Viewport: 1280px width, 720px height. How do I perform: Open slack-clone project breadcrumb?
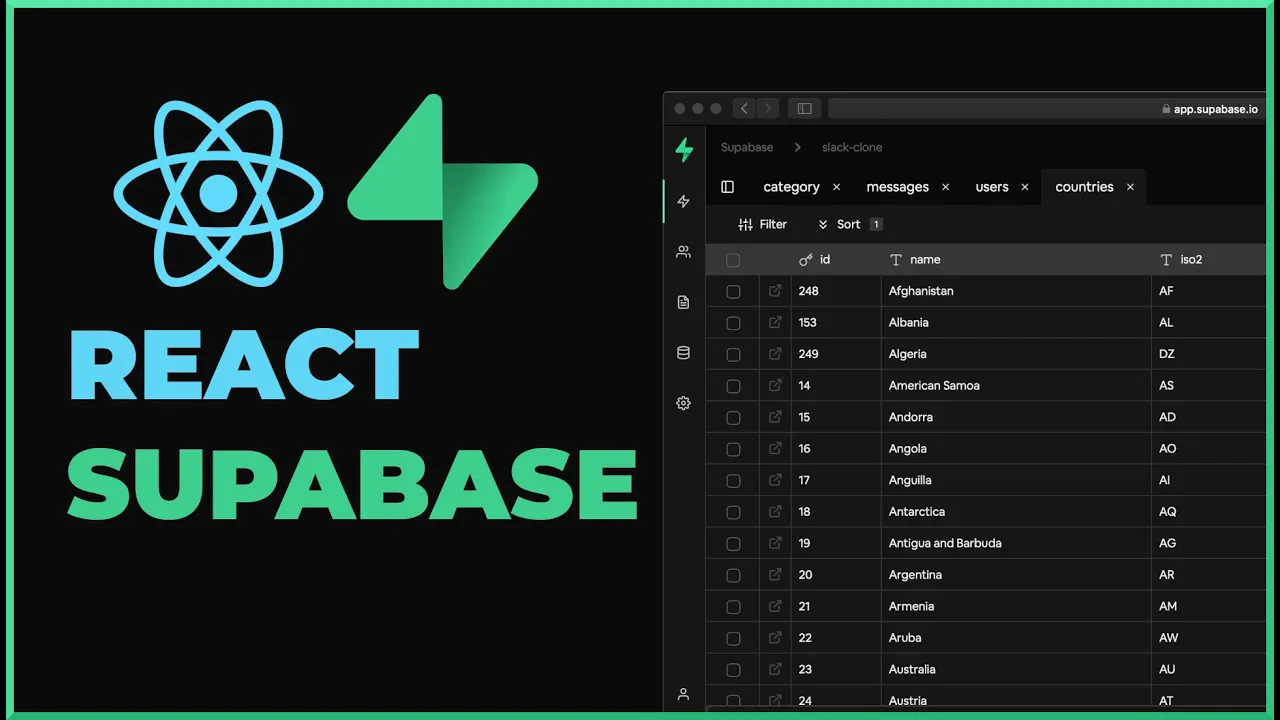[x=851, y=147]
